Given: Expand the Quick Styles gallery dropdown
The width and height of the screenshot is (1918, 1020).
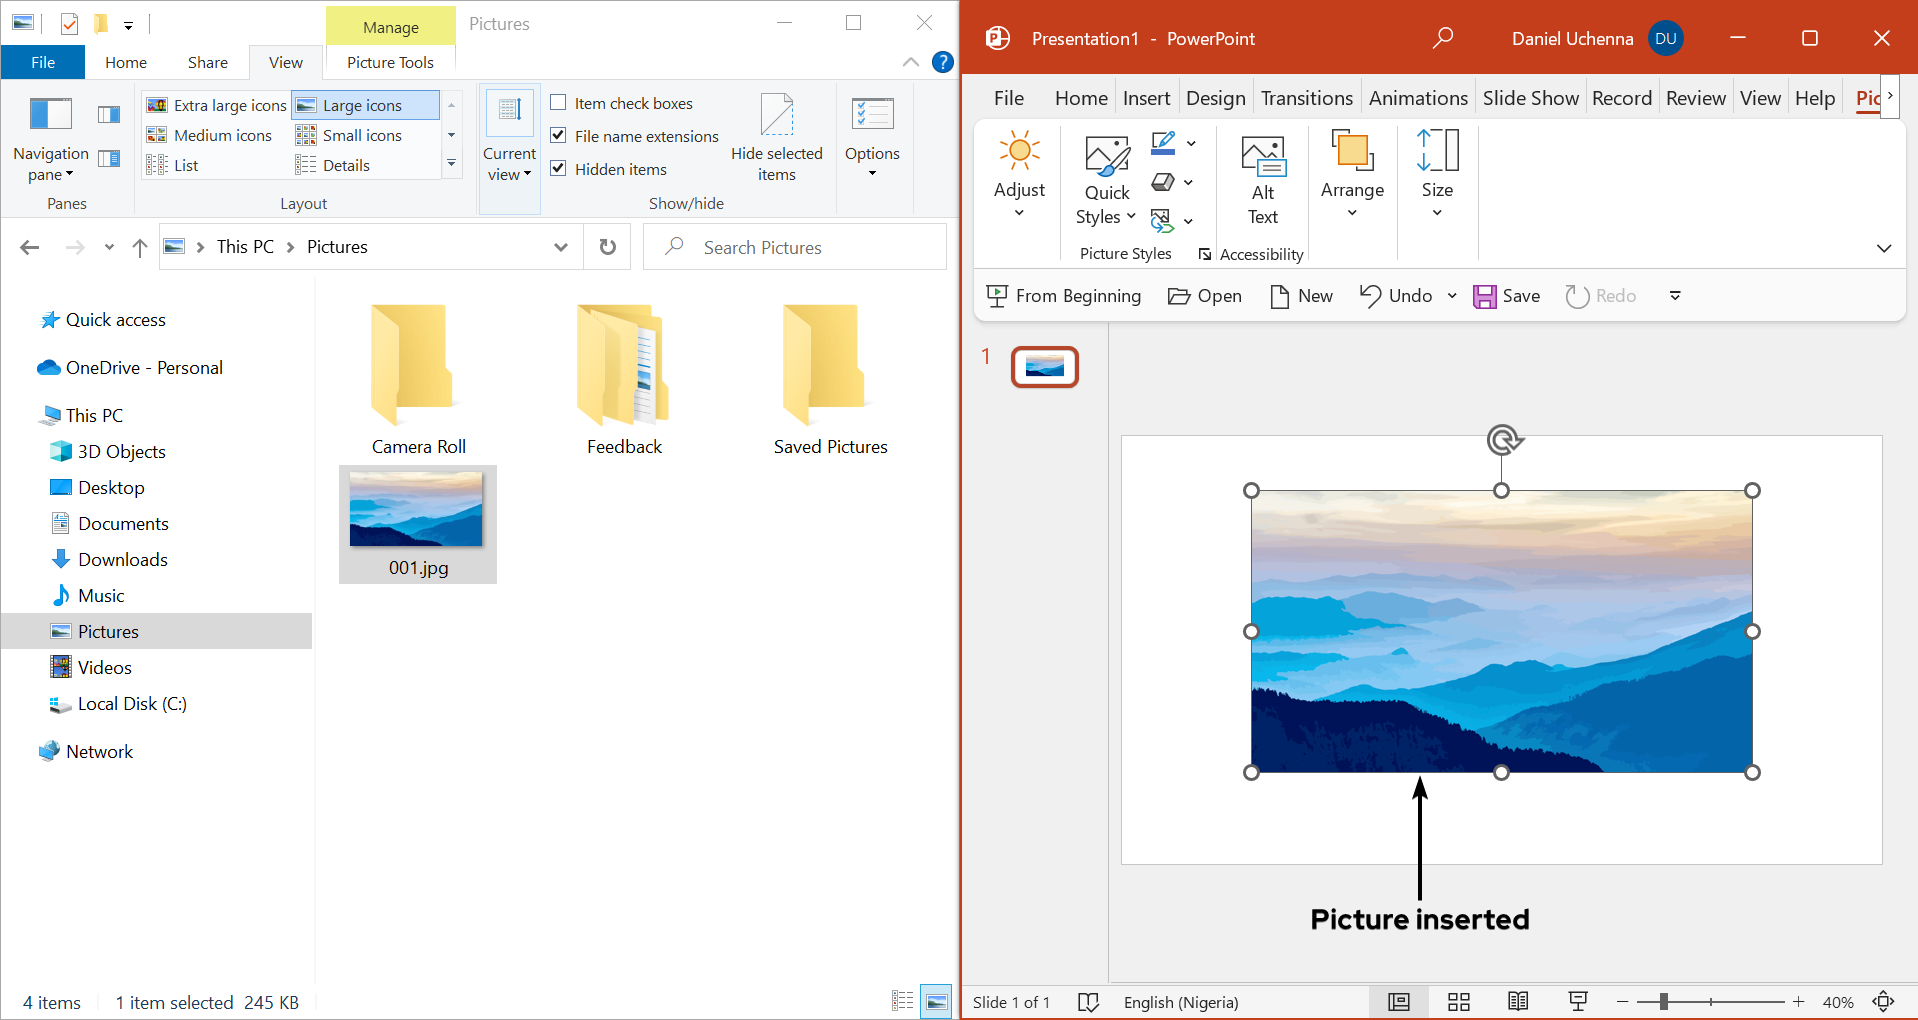Looking at the screenshot, I should pos(1106,181).
